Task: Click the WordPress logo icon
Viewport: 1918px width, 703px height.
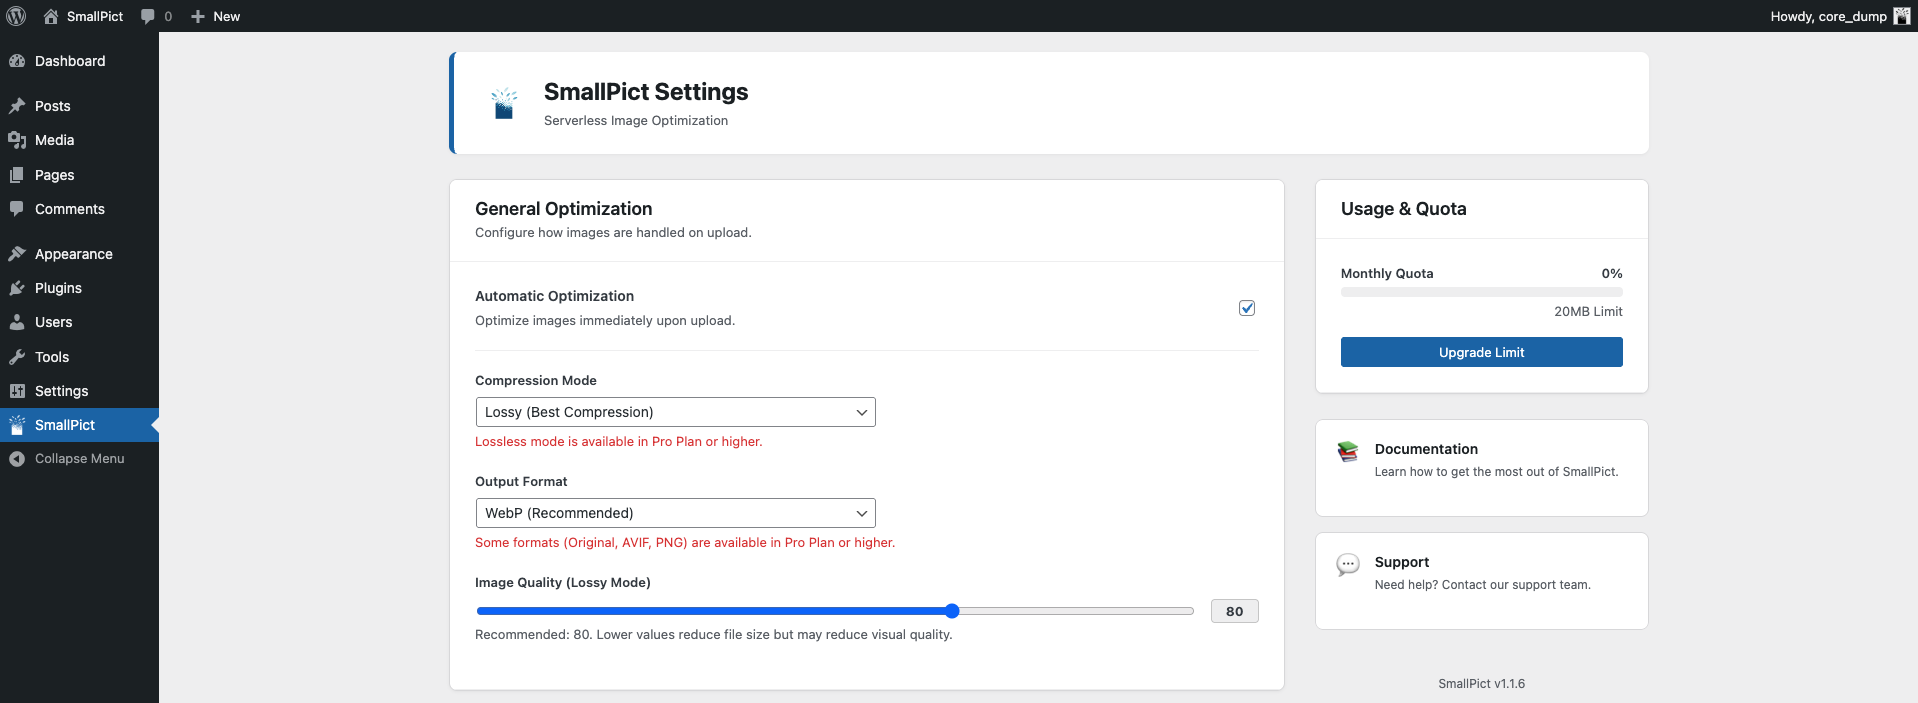Action: click(16, 16)
